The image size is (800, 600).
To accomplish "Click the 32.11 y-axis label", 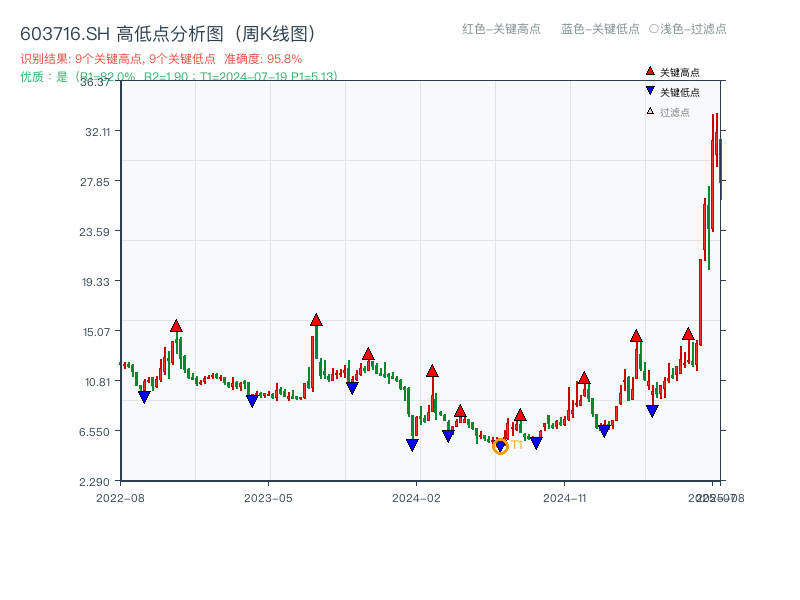I will [97, 132].
